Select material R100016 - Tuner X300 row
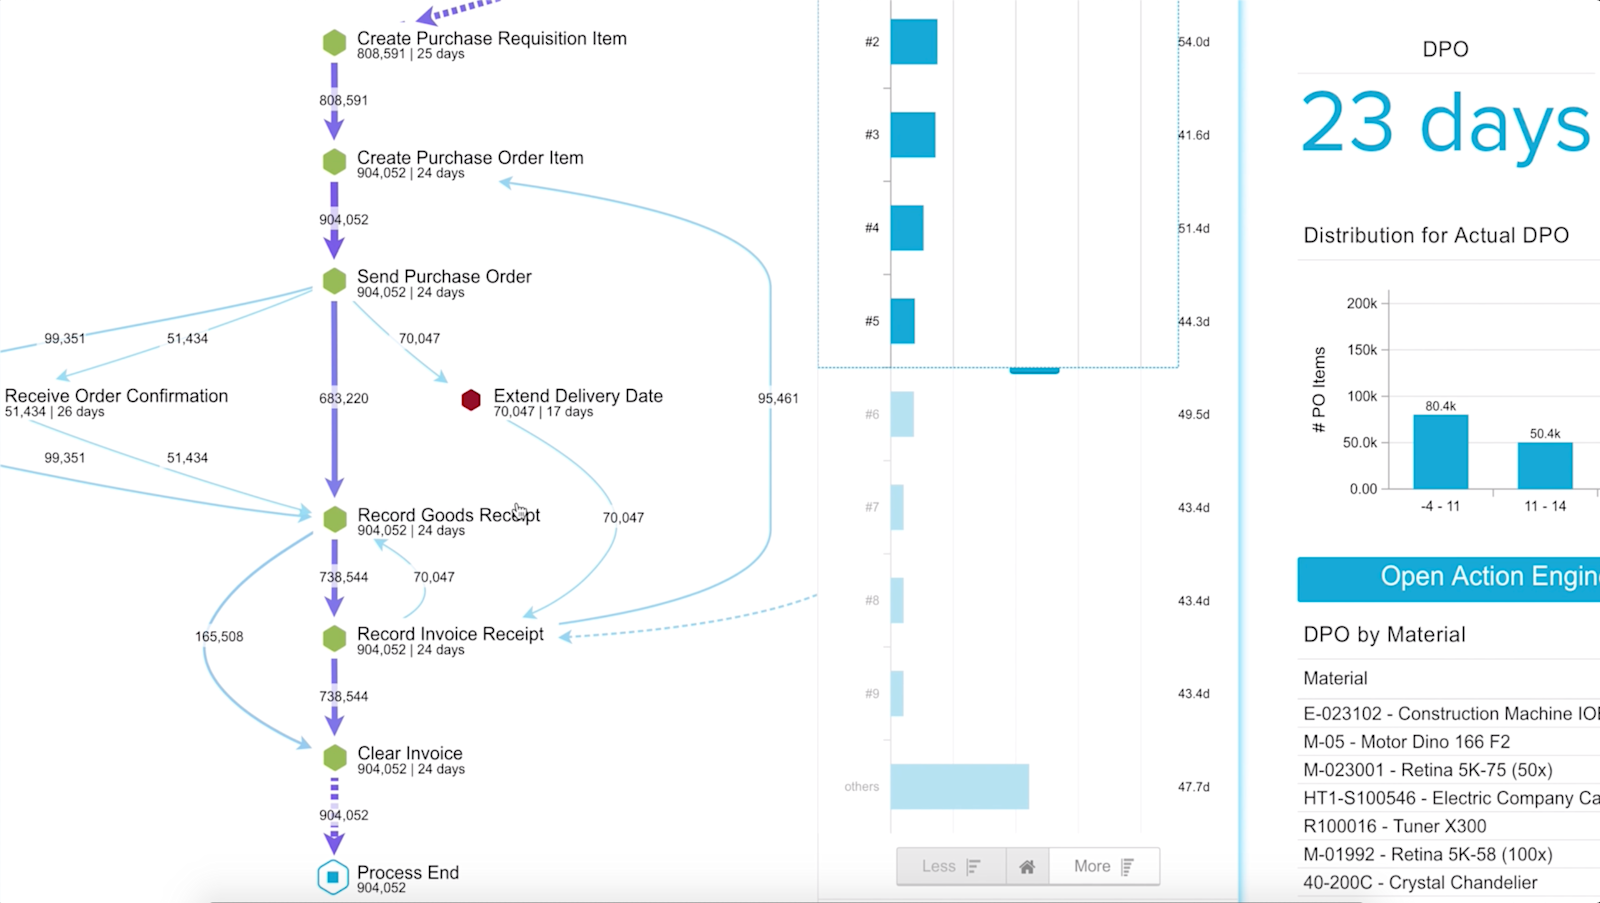This screenshot has height=903, width=1600. coord(1450,826)
